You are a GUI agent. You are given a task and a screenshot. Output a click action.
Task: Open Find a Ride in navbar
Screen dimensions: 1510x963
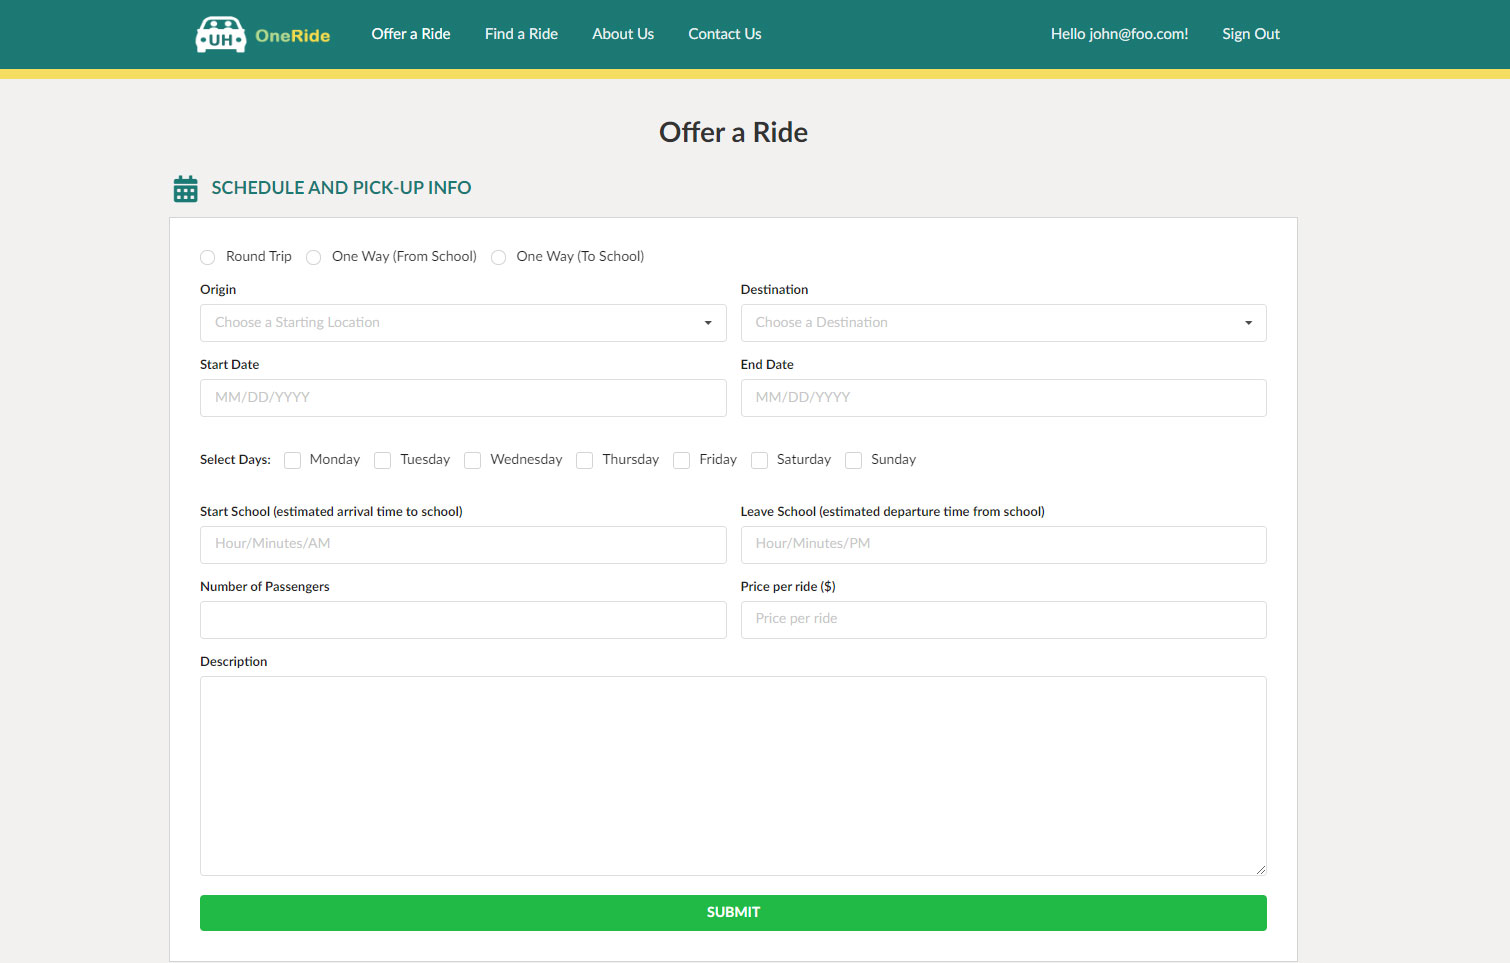point(521,34)
